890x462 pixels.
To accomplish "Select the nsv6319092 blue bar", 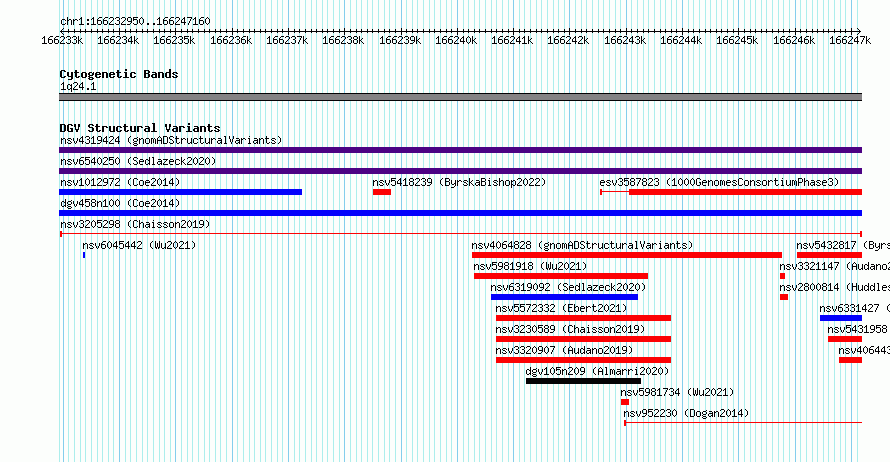I will [x=564, y=297].
